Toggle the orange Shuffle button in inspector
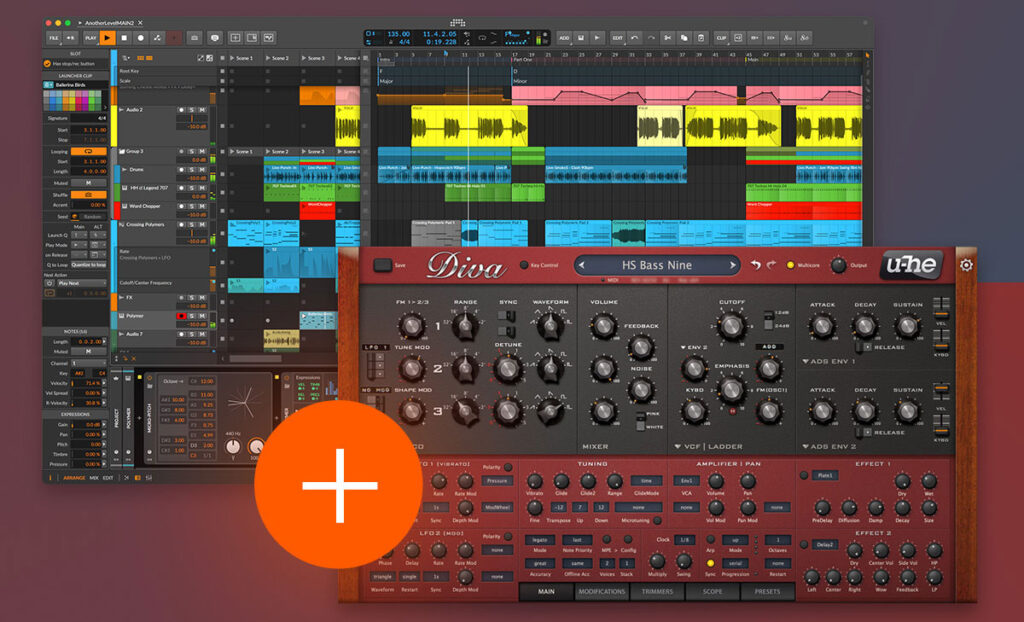 click(x=89, y=195)
